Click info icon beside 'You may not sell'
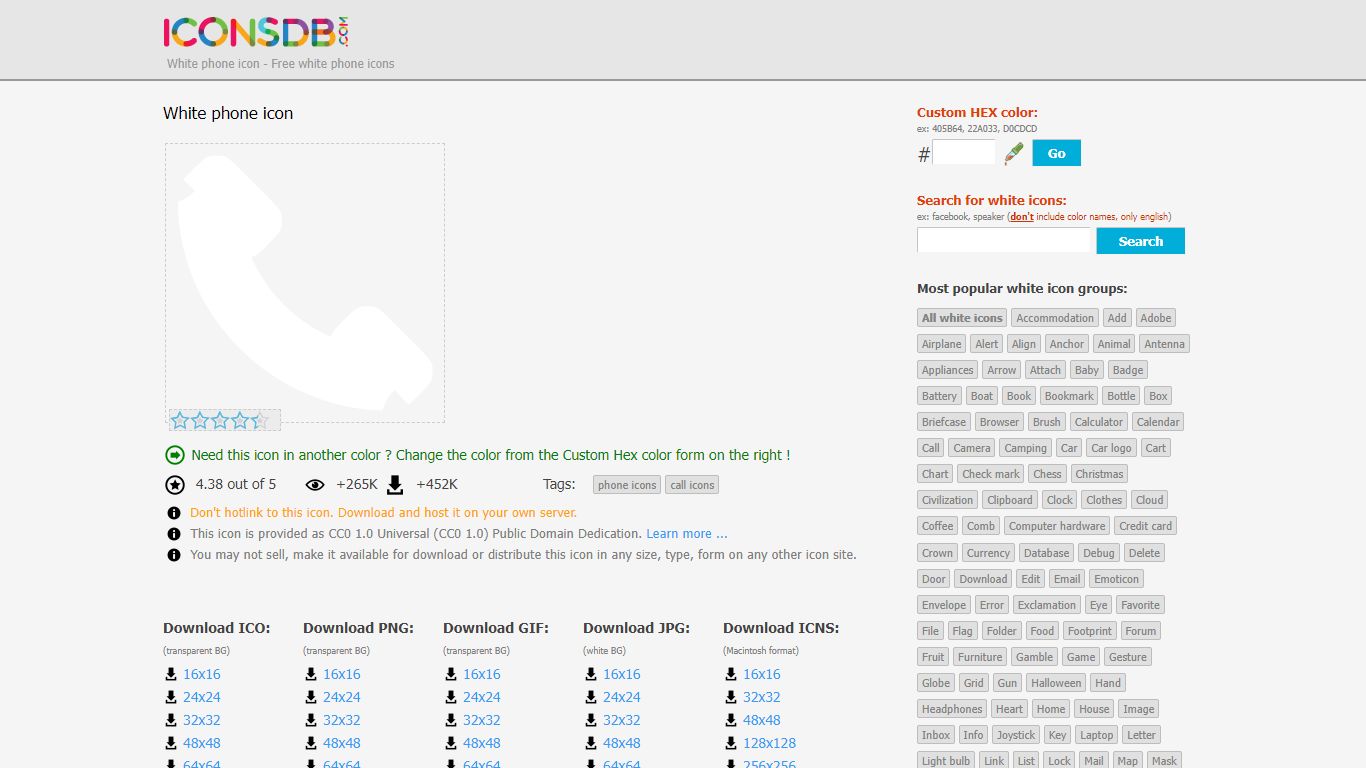The width and height of the screenshot is (1366, 768). pos(174,555)
